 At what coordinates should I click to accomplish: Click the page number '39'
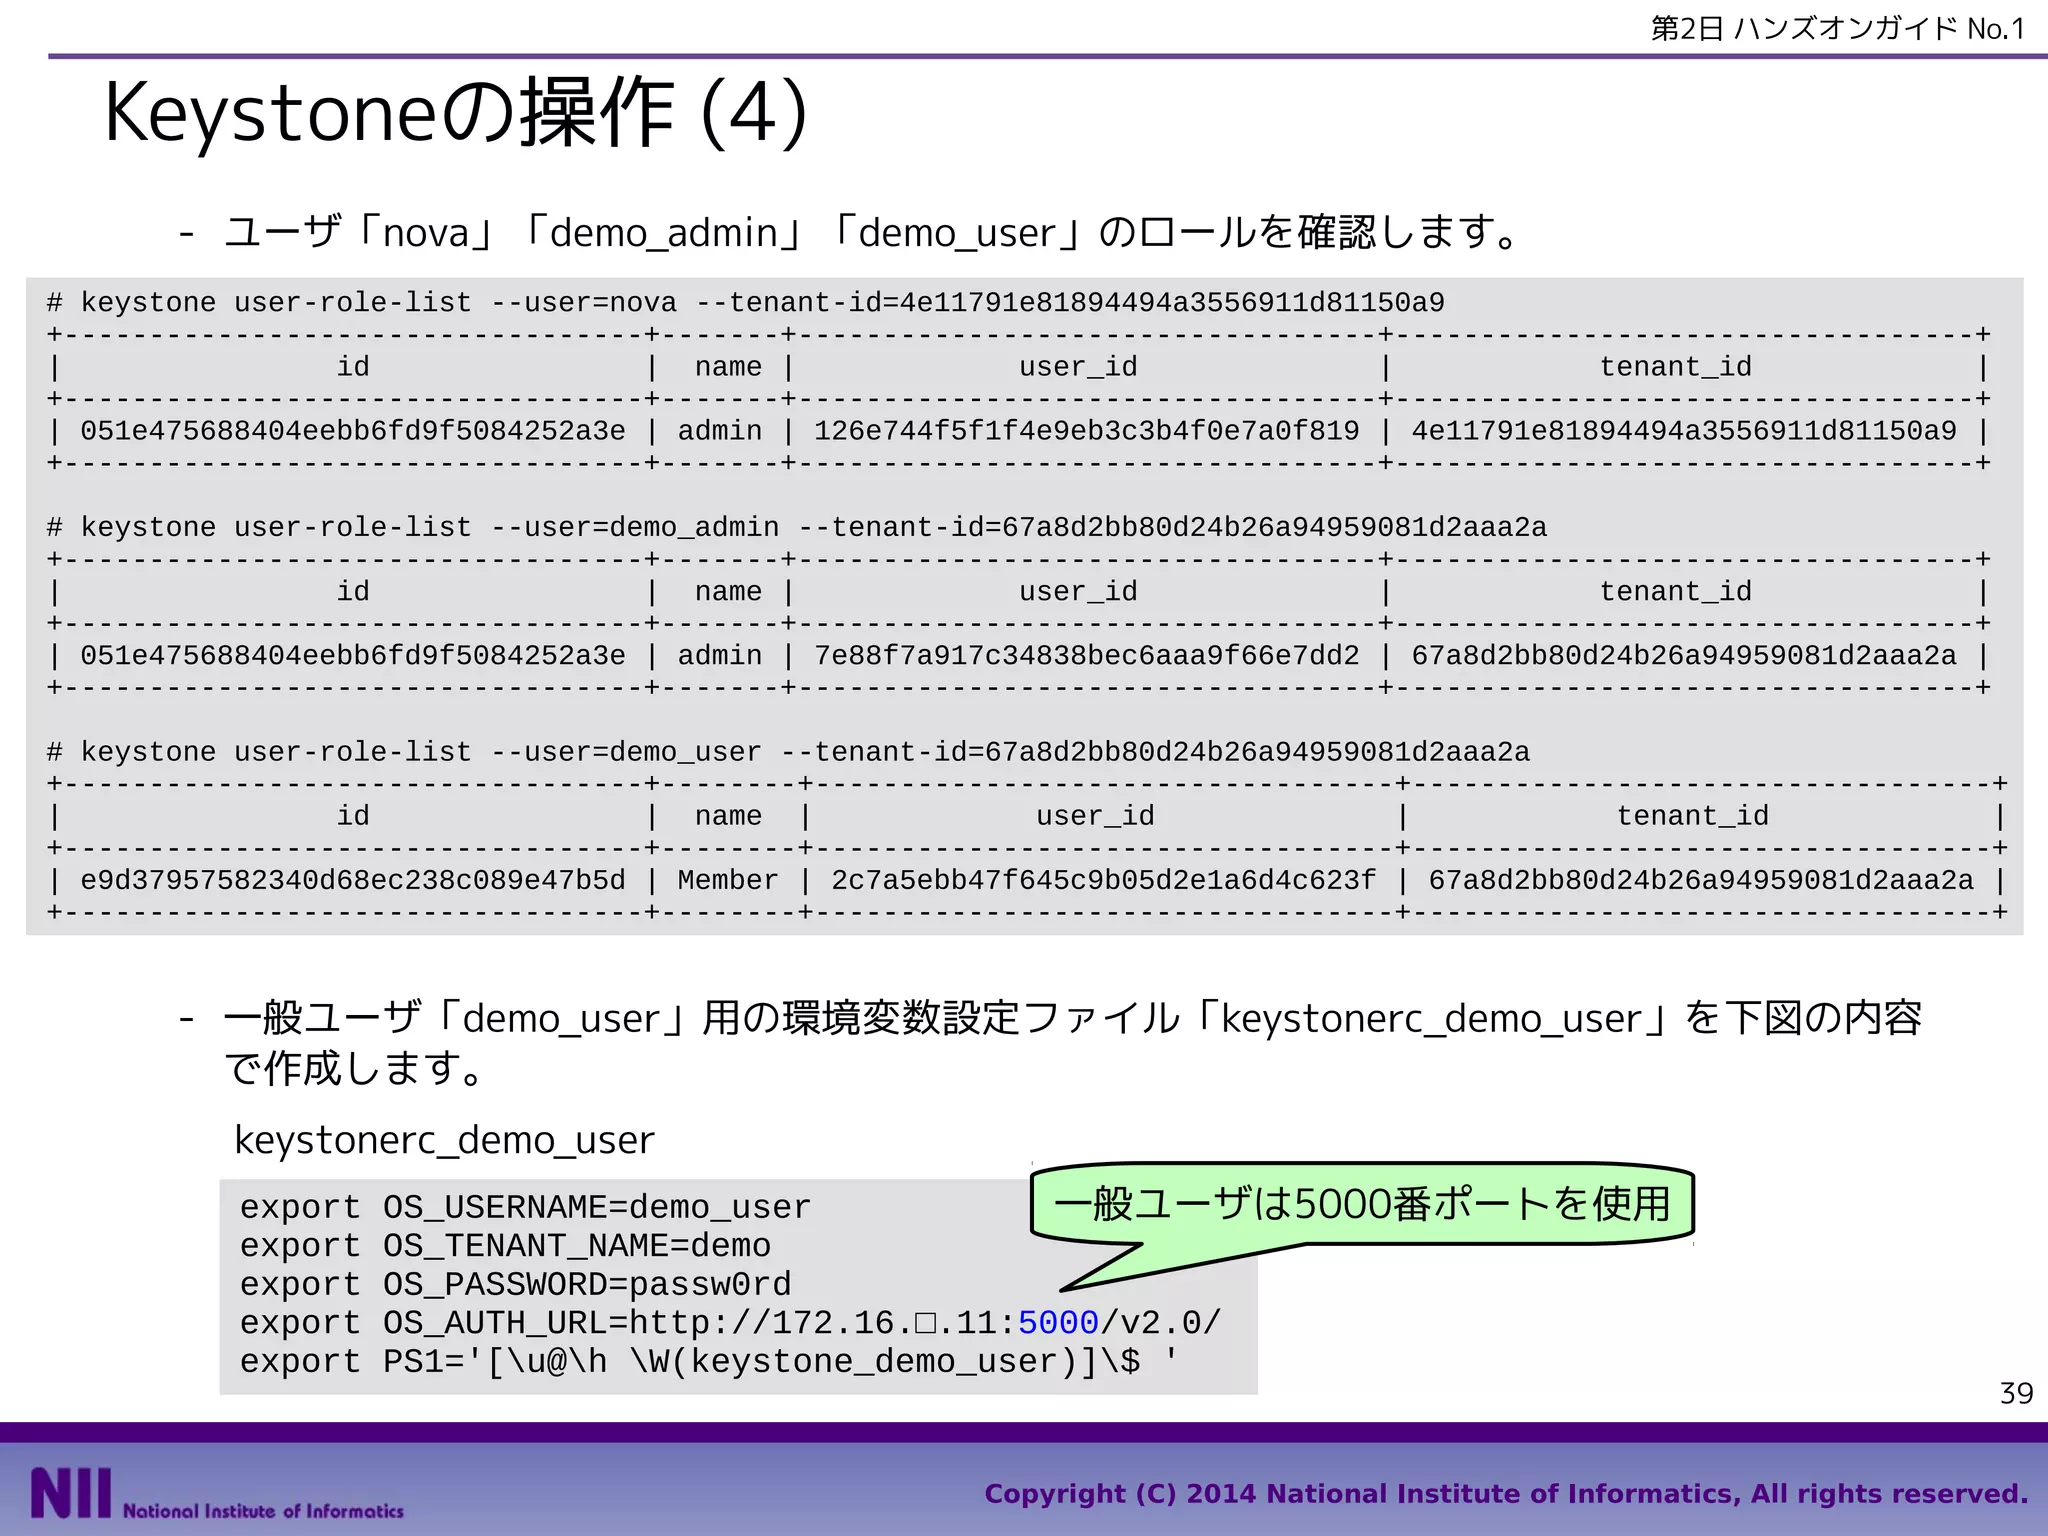(x=2016, y=1393)
